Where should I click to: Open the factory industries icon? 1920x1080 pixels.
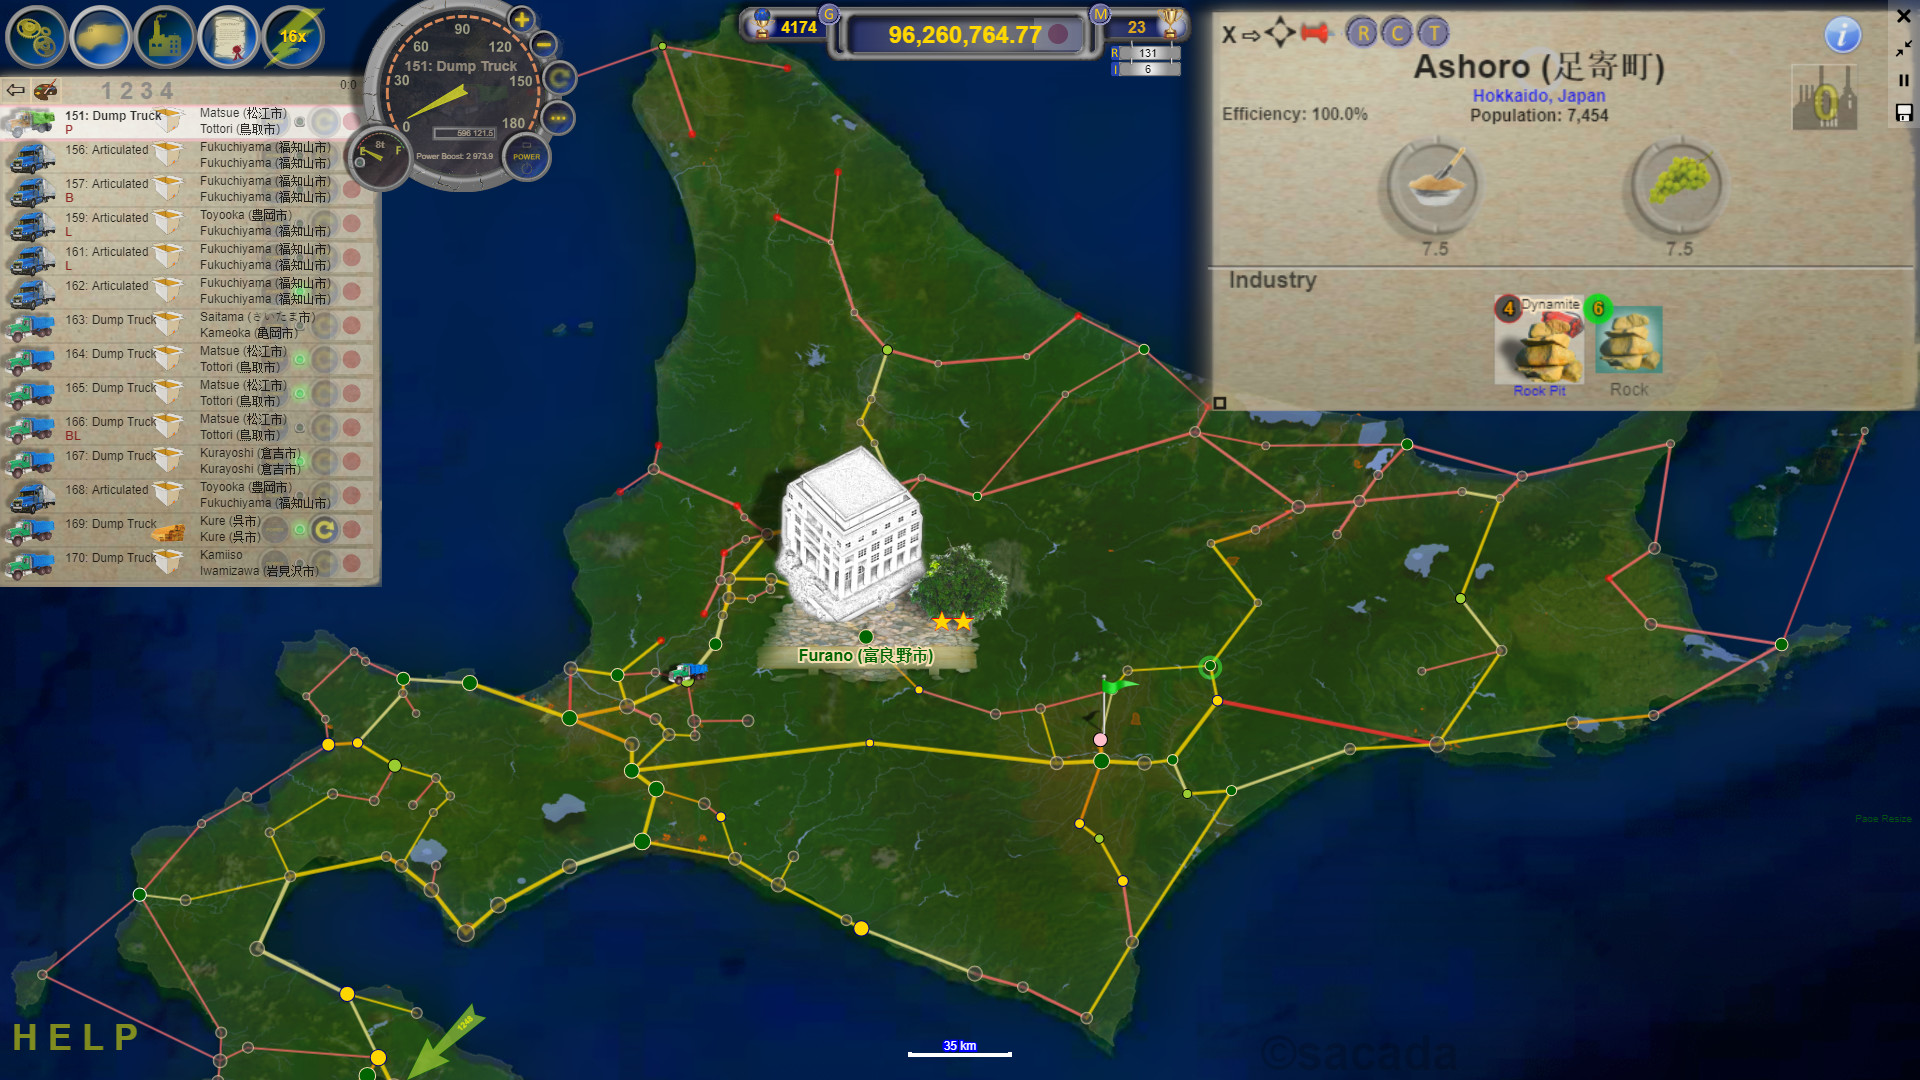[164, 37]
